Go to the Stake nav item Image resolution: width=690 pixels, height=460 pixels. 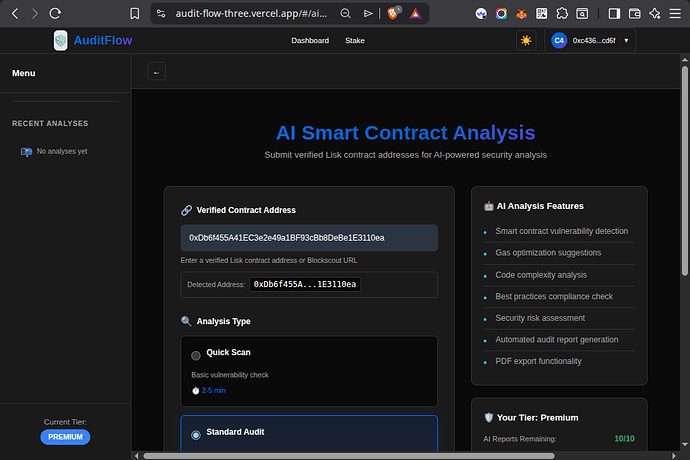coord(355,40)
